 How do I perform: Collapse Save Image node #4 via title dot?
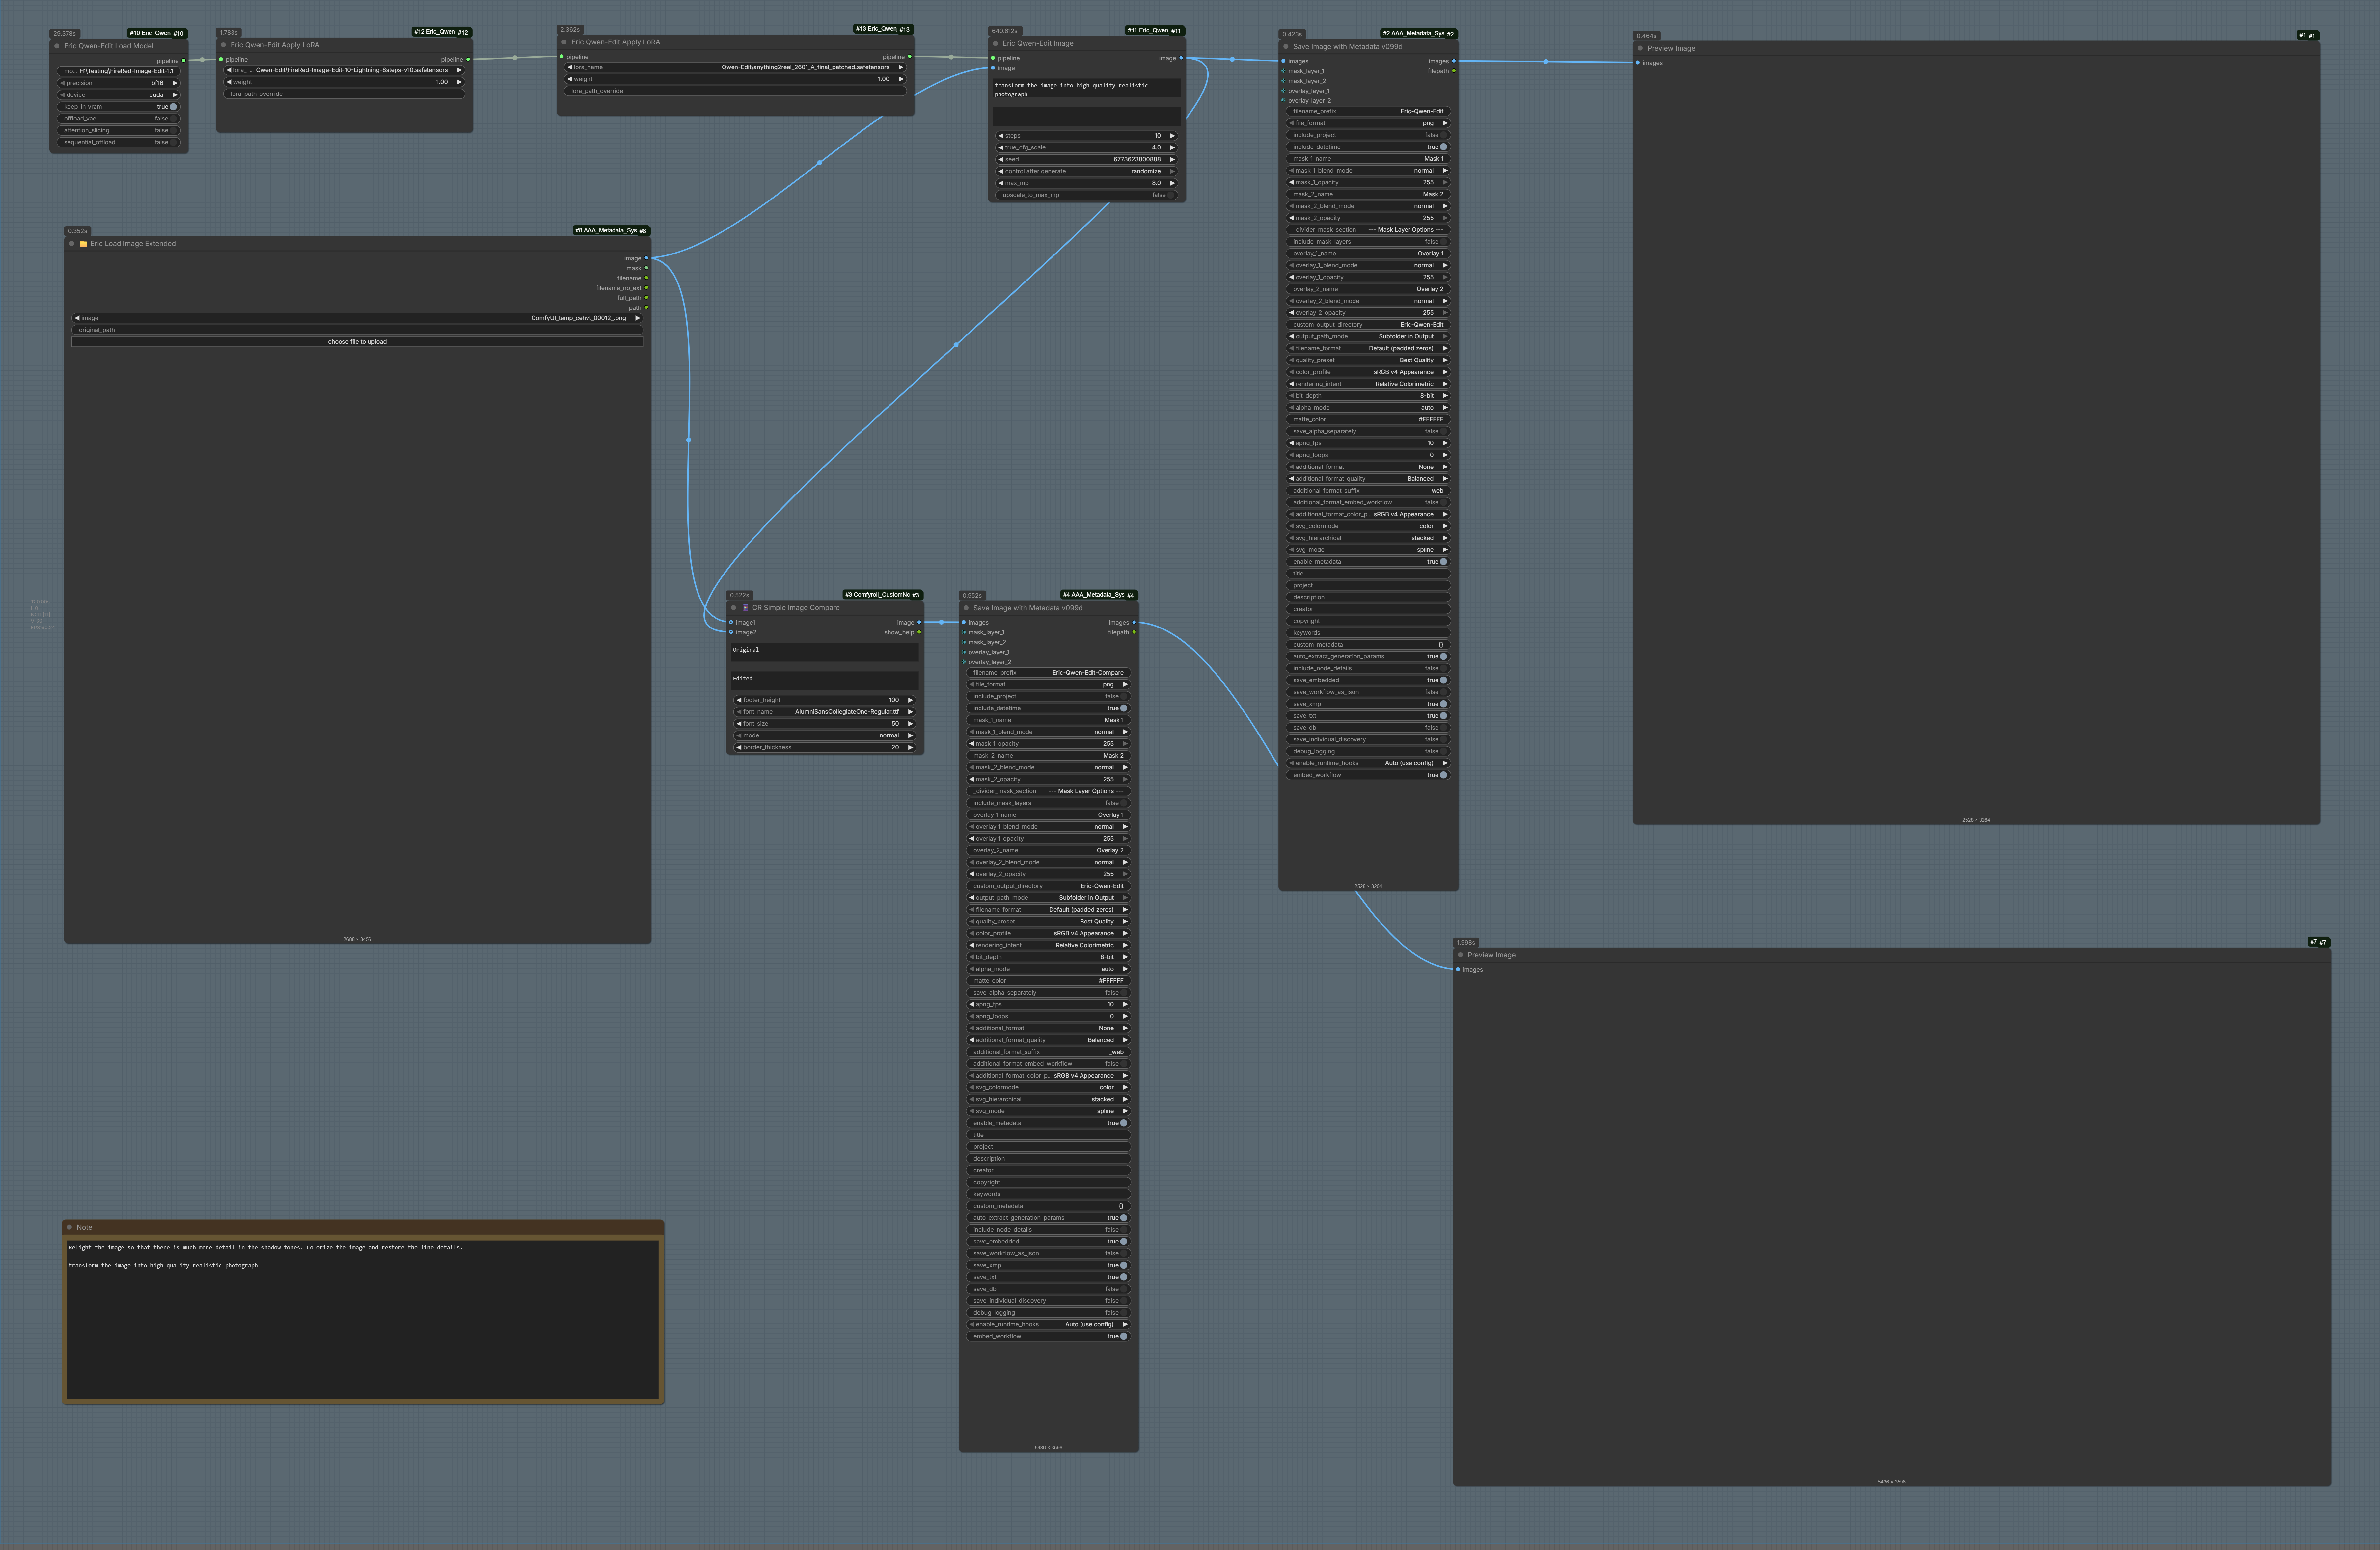click(966, 608)
